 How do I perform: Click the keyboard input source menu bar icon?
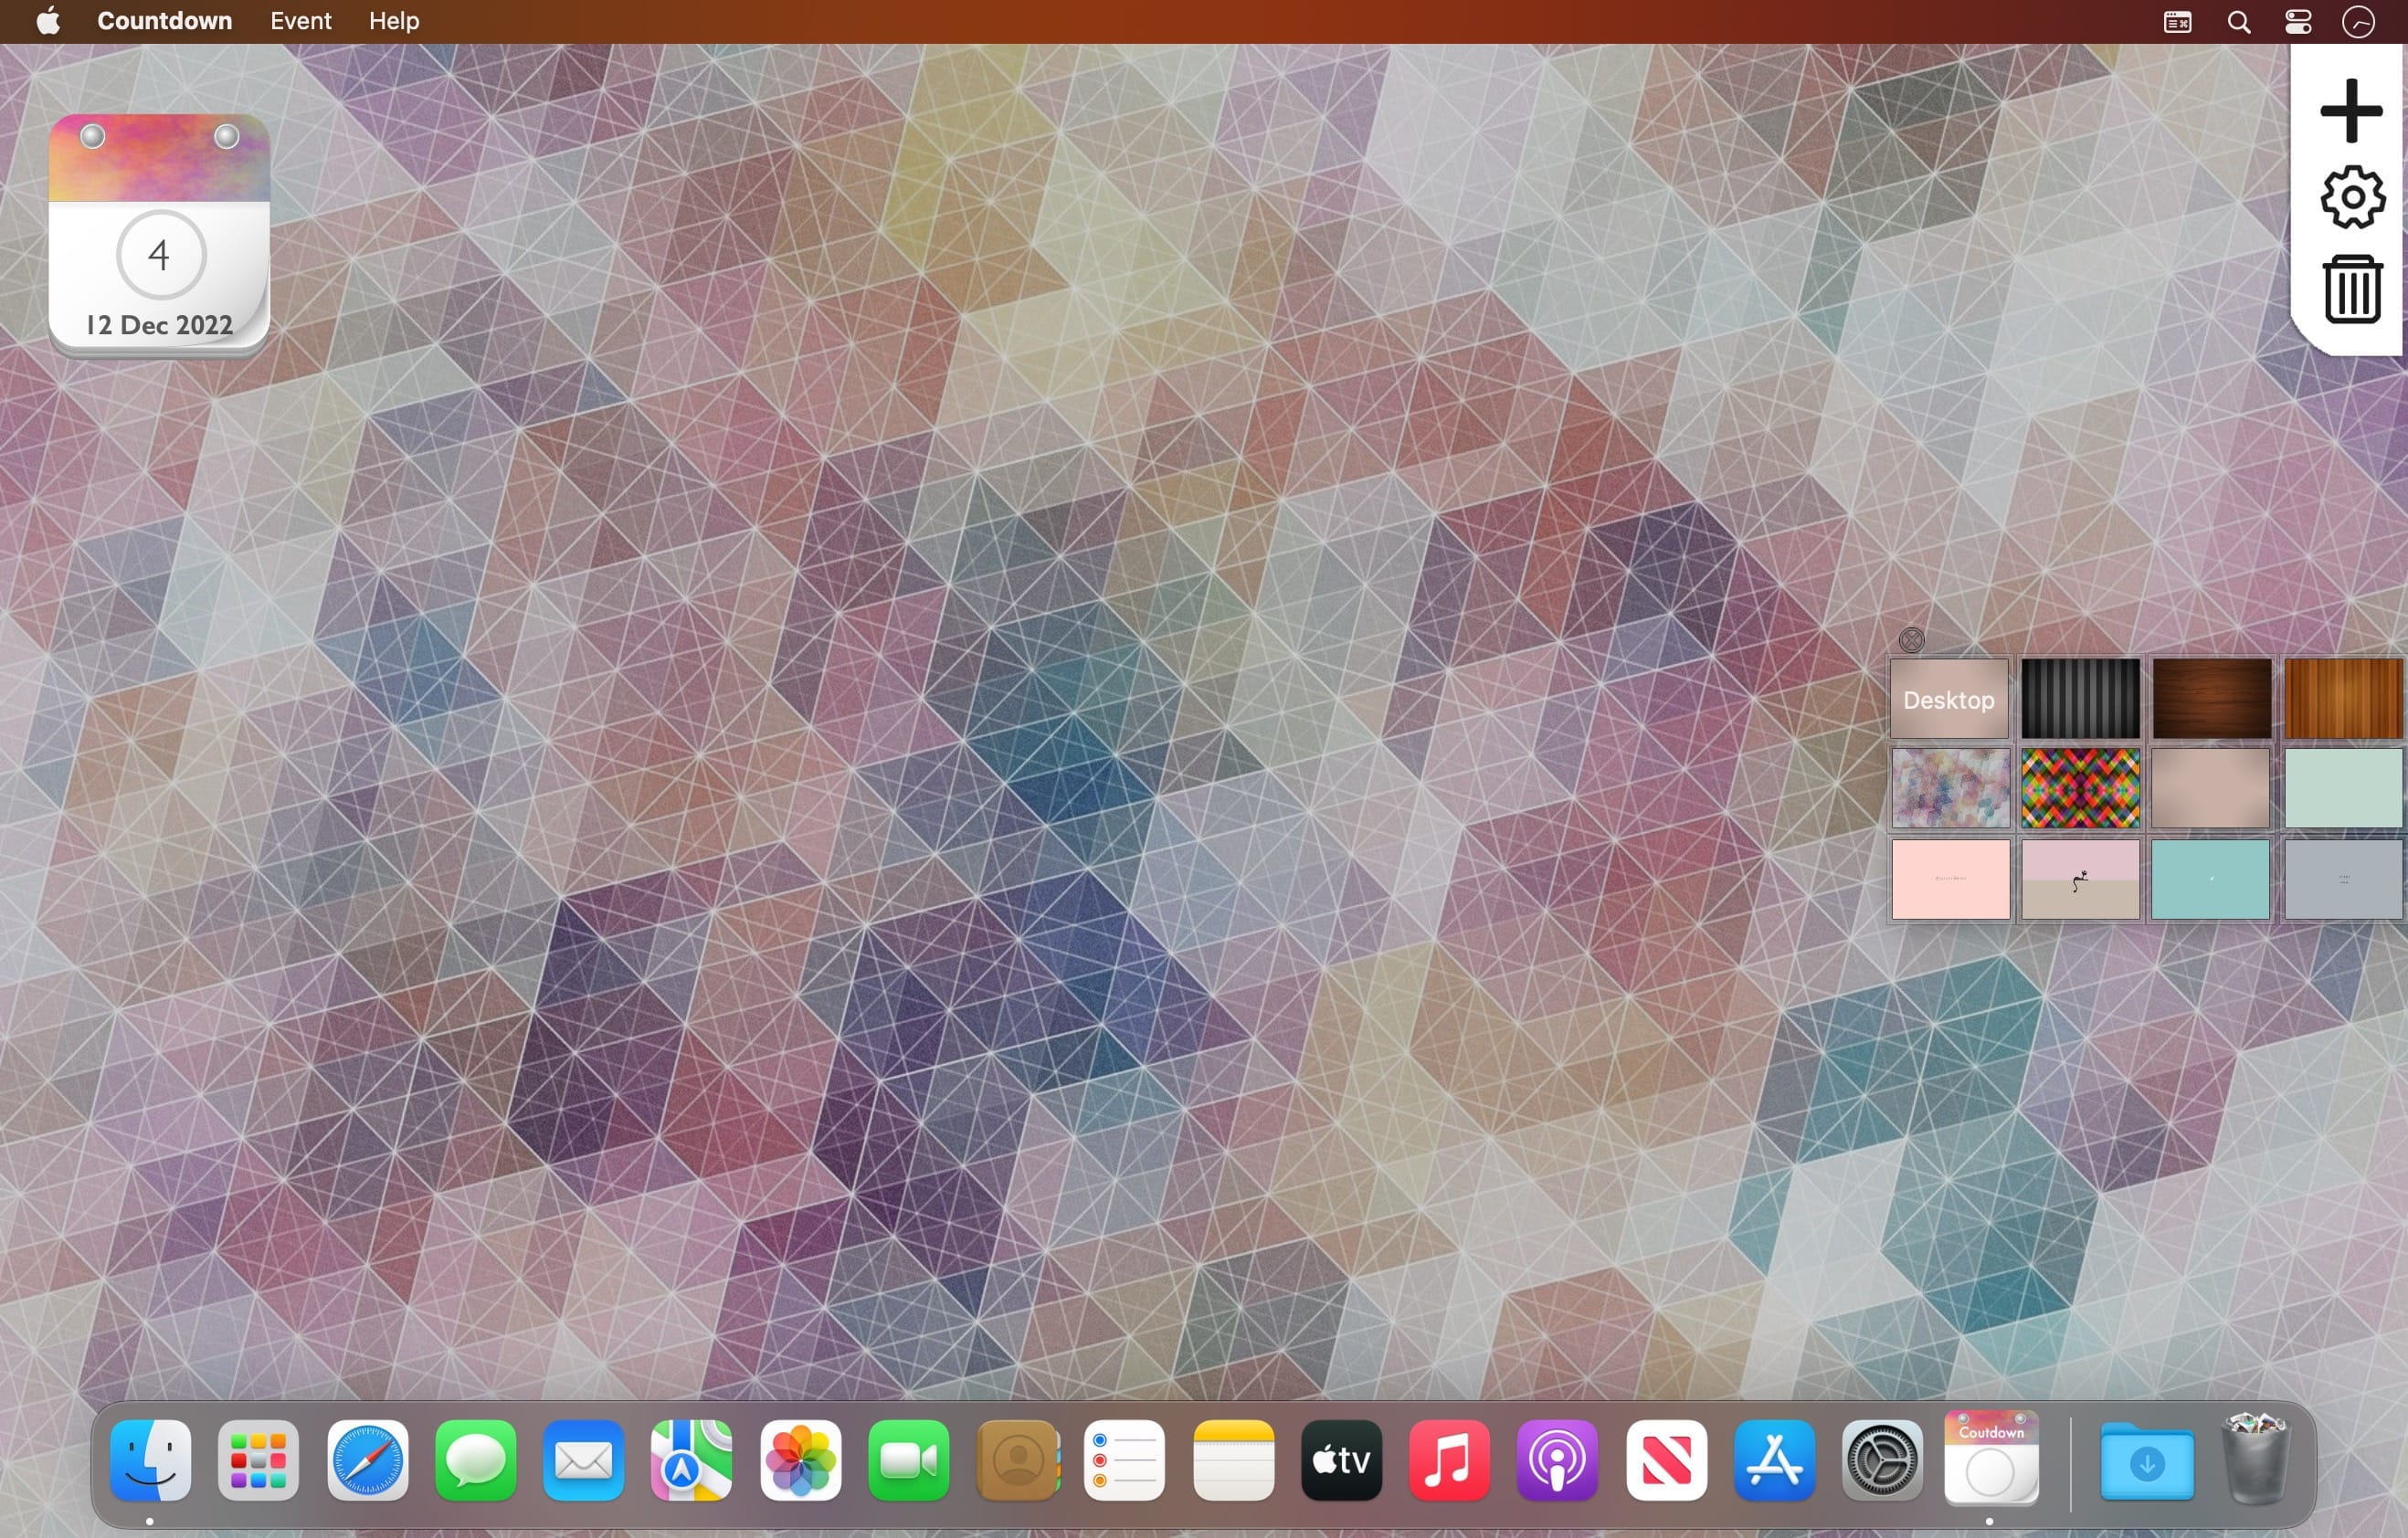pyautogui.click(x=2177, y=22)
